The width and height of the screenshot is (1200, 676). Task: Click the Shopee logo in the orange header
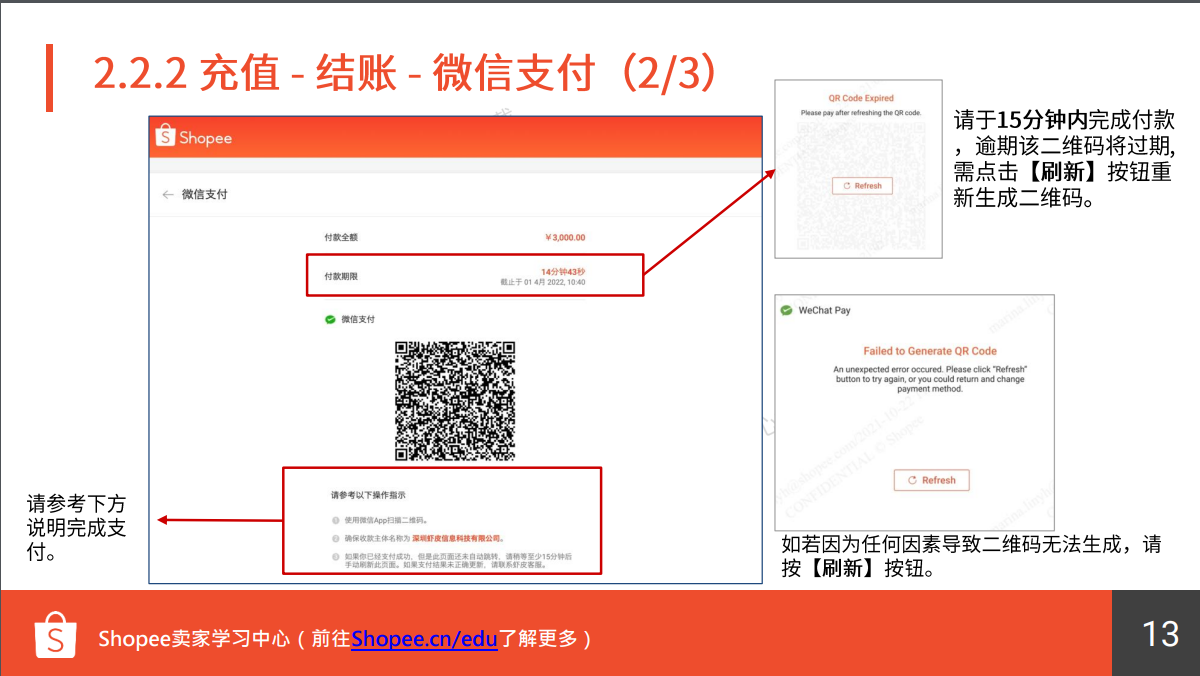(x=195, y=138)
